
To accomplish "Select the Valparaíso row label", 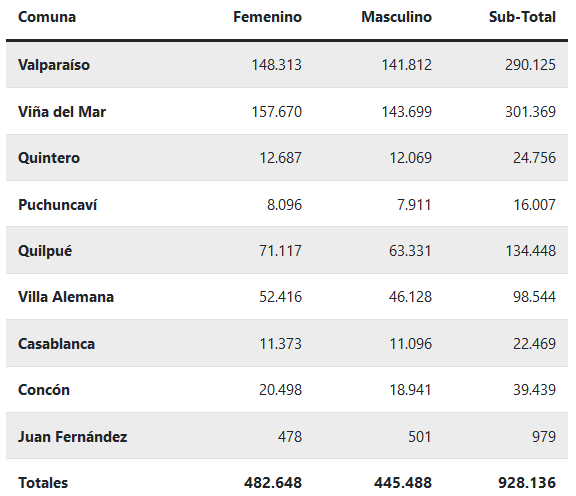I will click(x=54, y=65).
